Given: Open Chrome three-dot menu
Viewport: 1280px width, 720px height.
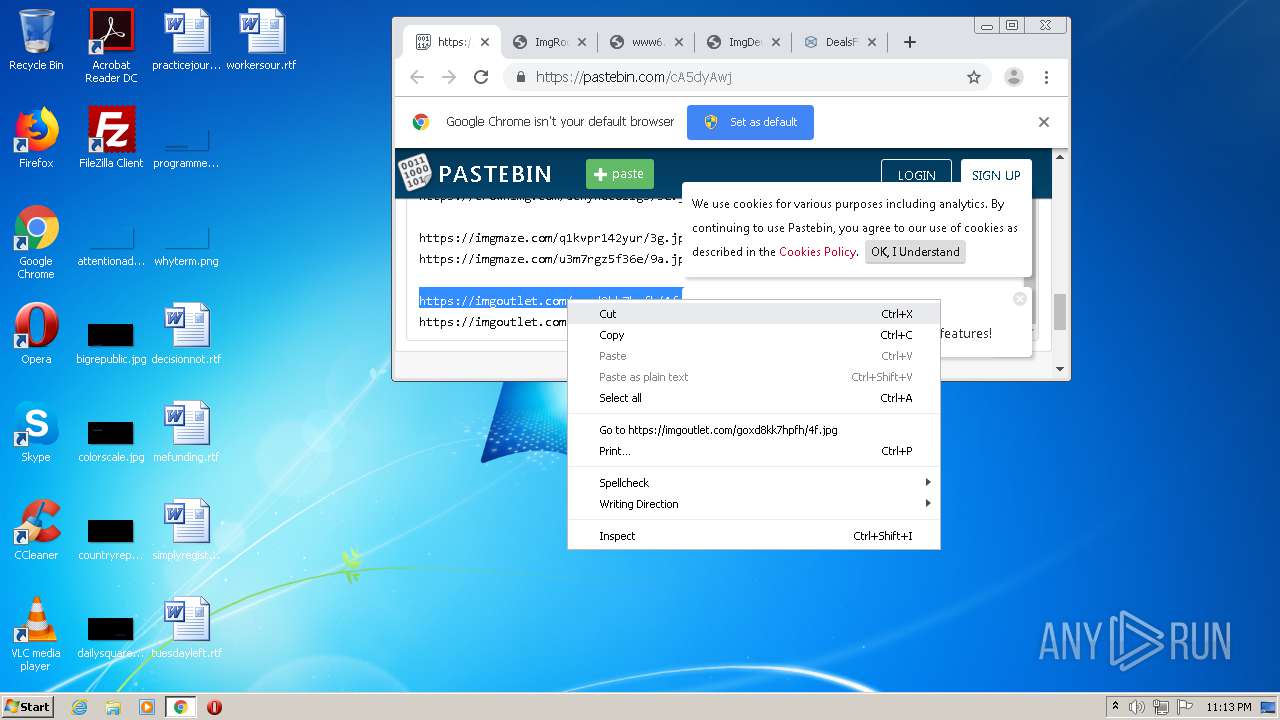Looking at the screenshot, I should [x=1046, y=77].
